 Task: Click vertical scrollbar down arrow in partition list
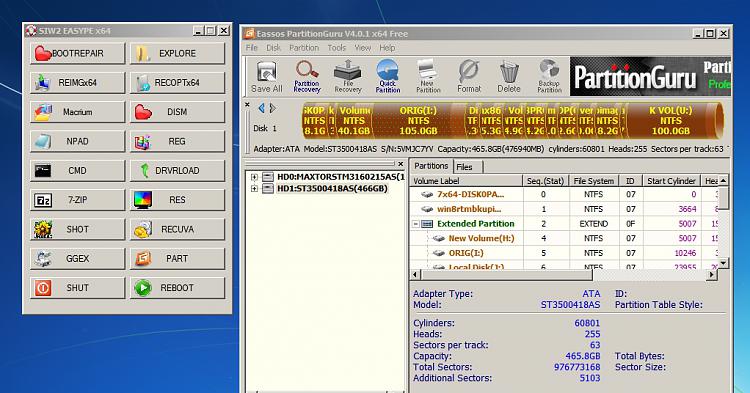coord(724,262)
